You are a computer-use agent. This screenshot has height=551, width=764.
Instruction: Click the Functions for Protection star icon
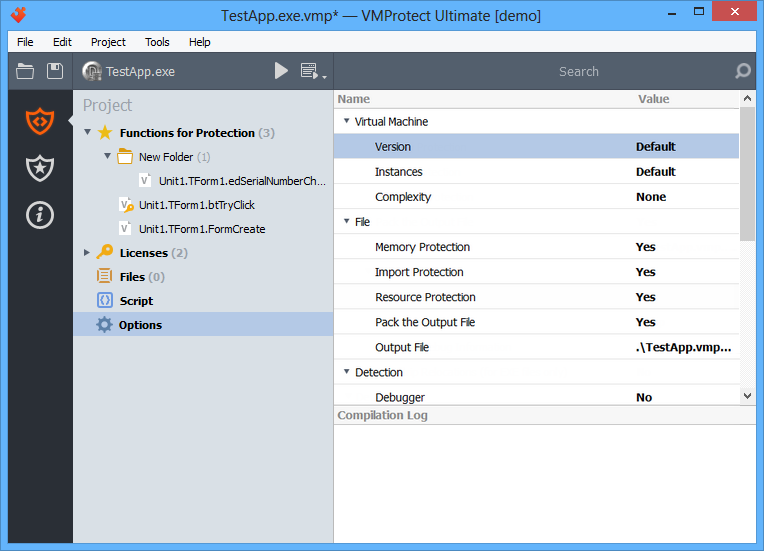(105, 133)
